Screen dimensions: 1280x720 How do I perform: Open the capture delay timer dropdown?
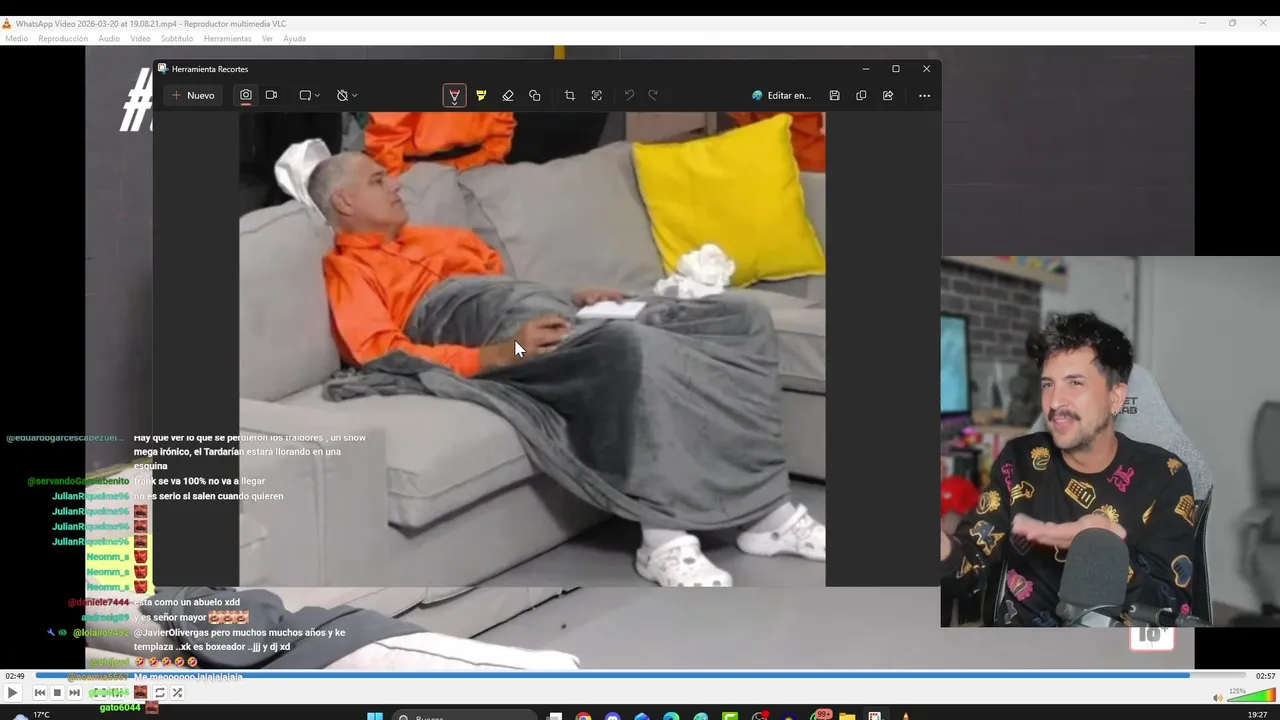coord(347,95)
